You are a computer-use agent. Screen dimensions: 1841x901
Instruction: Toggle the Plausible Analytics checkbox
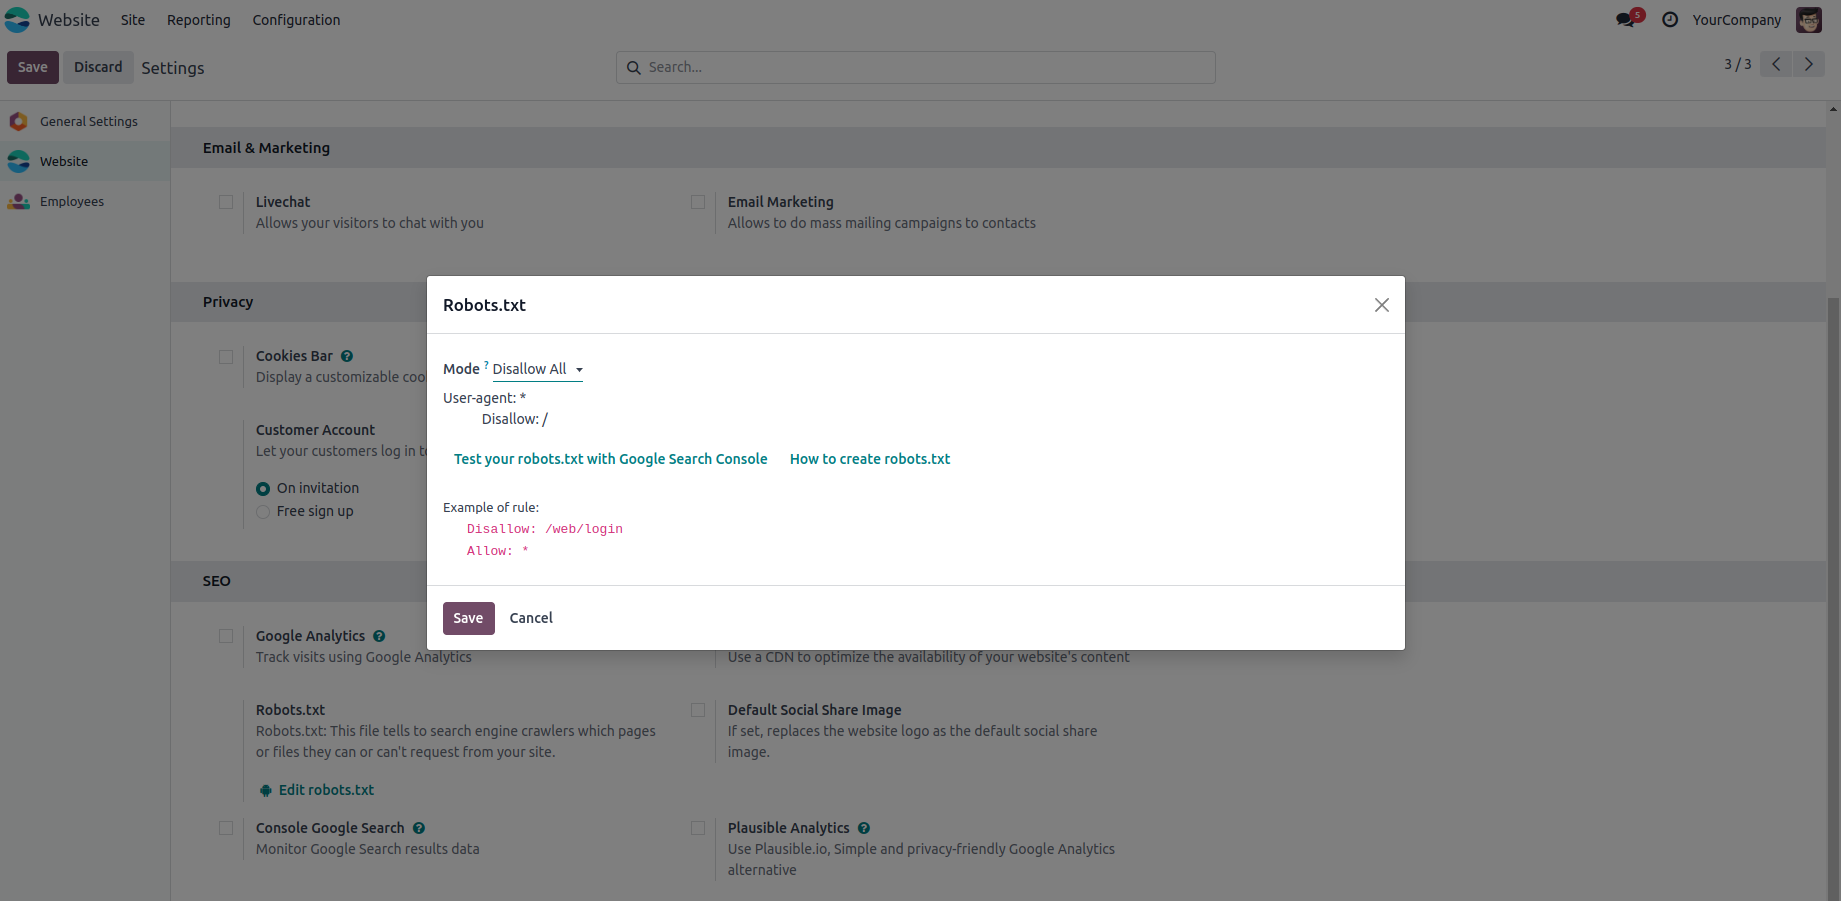coord(698,828)
